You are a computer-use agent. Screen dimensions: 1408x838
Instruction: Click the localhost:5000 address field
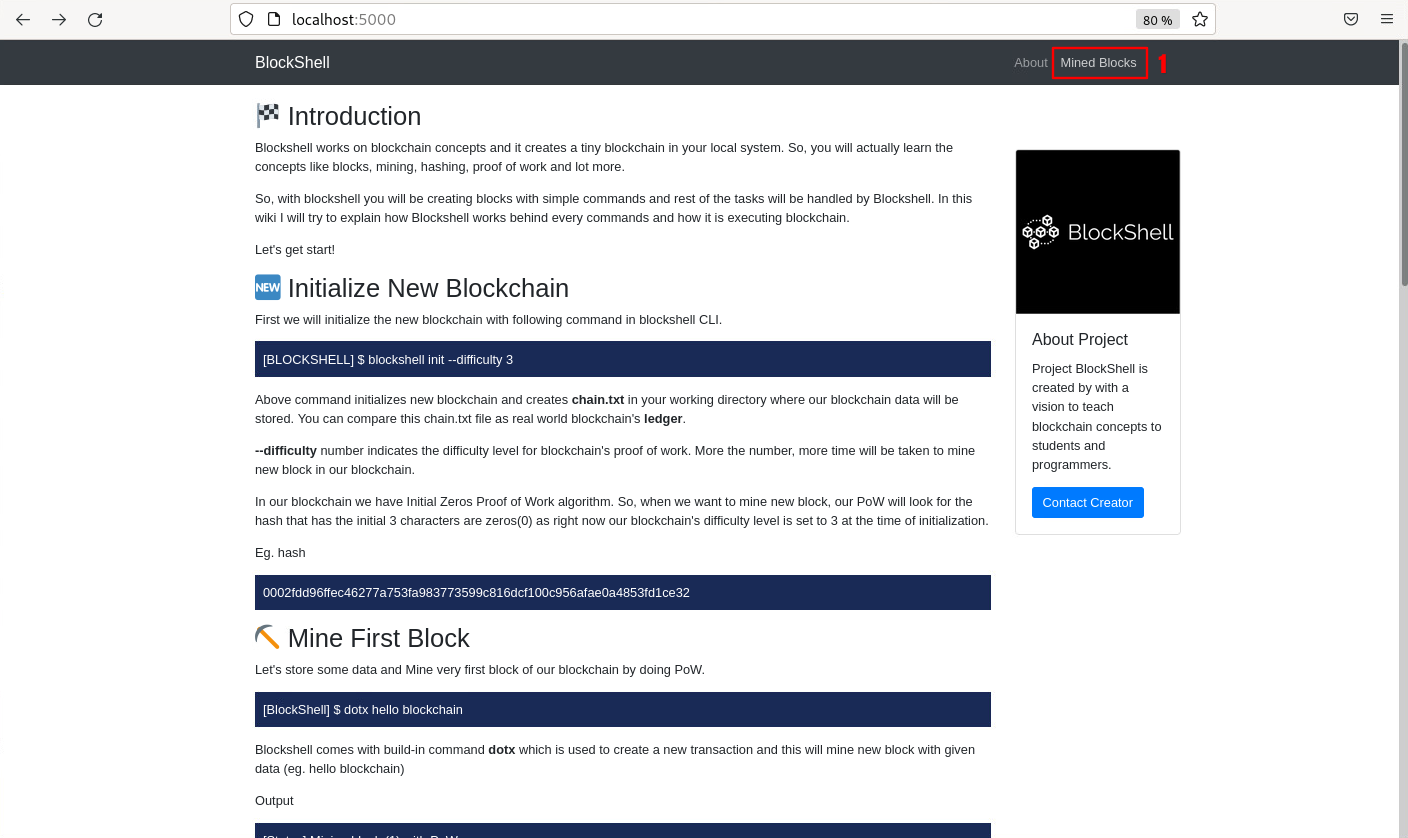coord(700,19)
